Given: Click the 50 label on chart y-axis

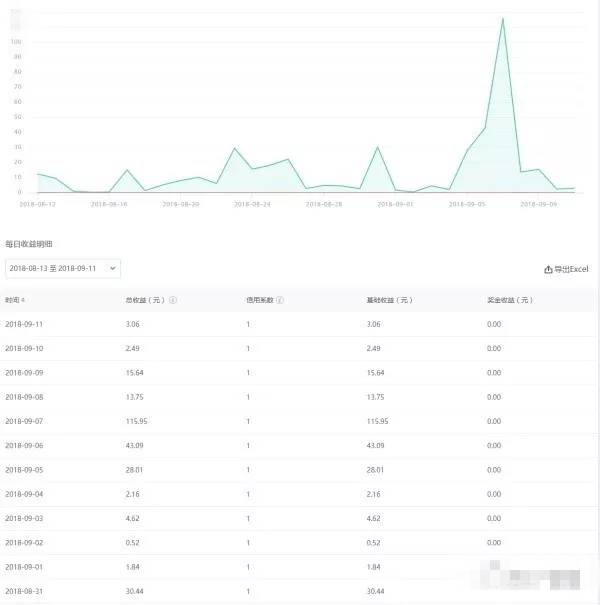Looking at the screenshot, I should [17, 117].
